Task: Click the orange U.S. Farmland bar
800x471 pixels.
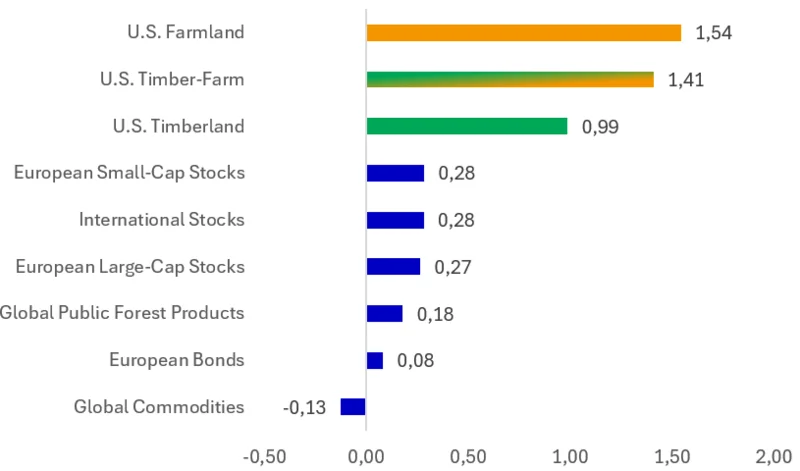Action: [523, 33]
